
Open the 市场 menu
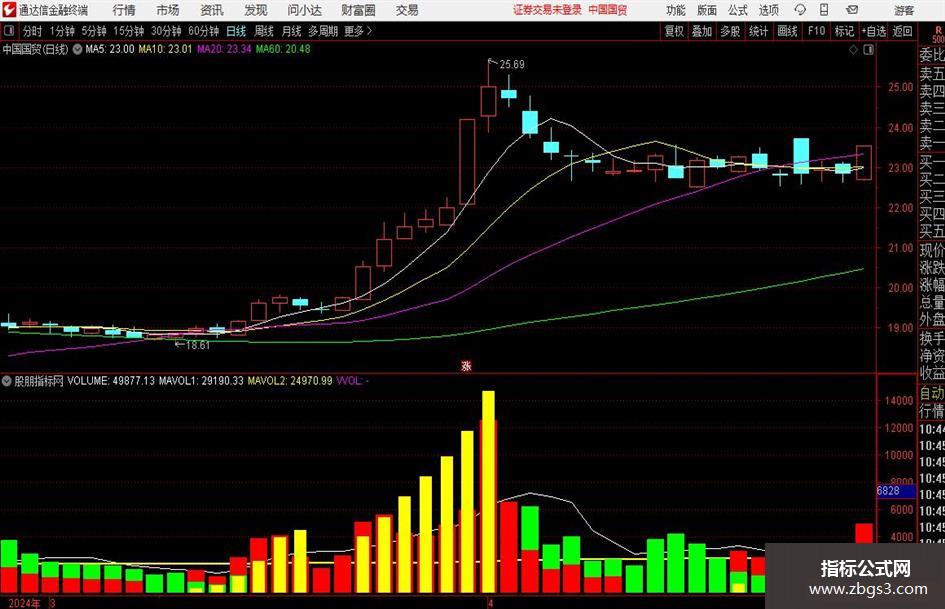168,10
